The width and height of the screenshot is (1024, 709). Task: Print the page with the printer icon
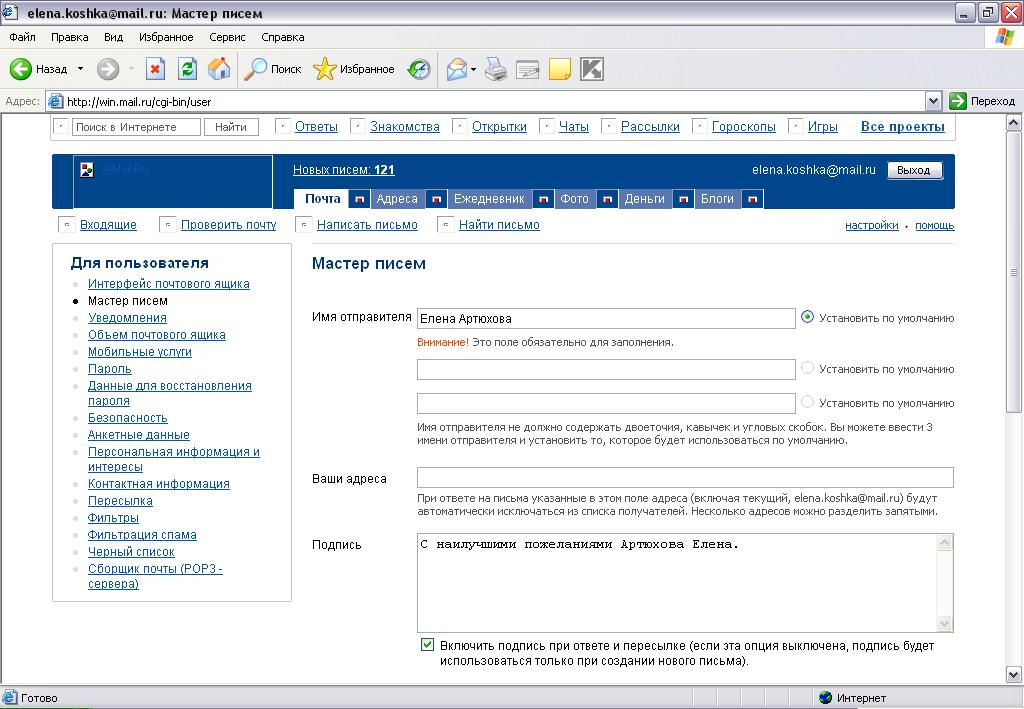[x=496, y=69]
